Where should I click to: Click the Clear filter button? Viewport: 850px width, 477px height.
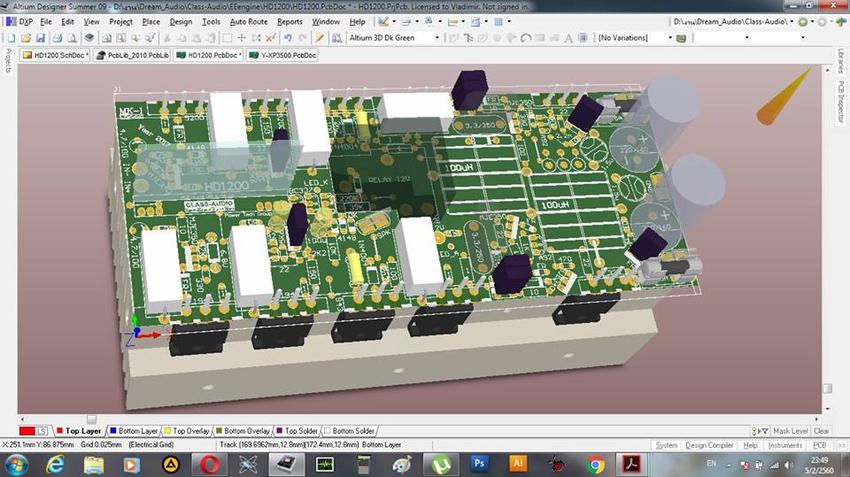(x=821, y=431)
